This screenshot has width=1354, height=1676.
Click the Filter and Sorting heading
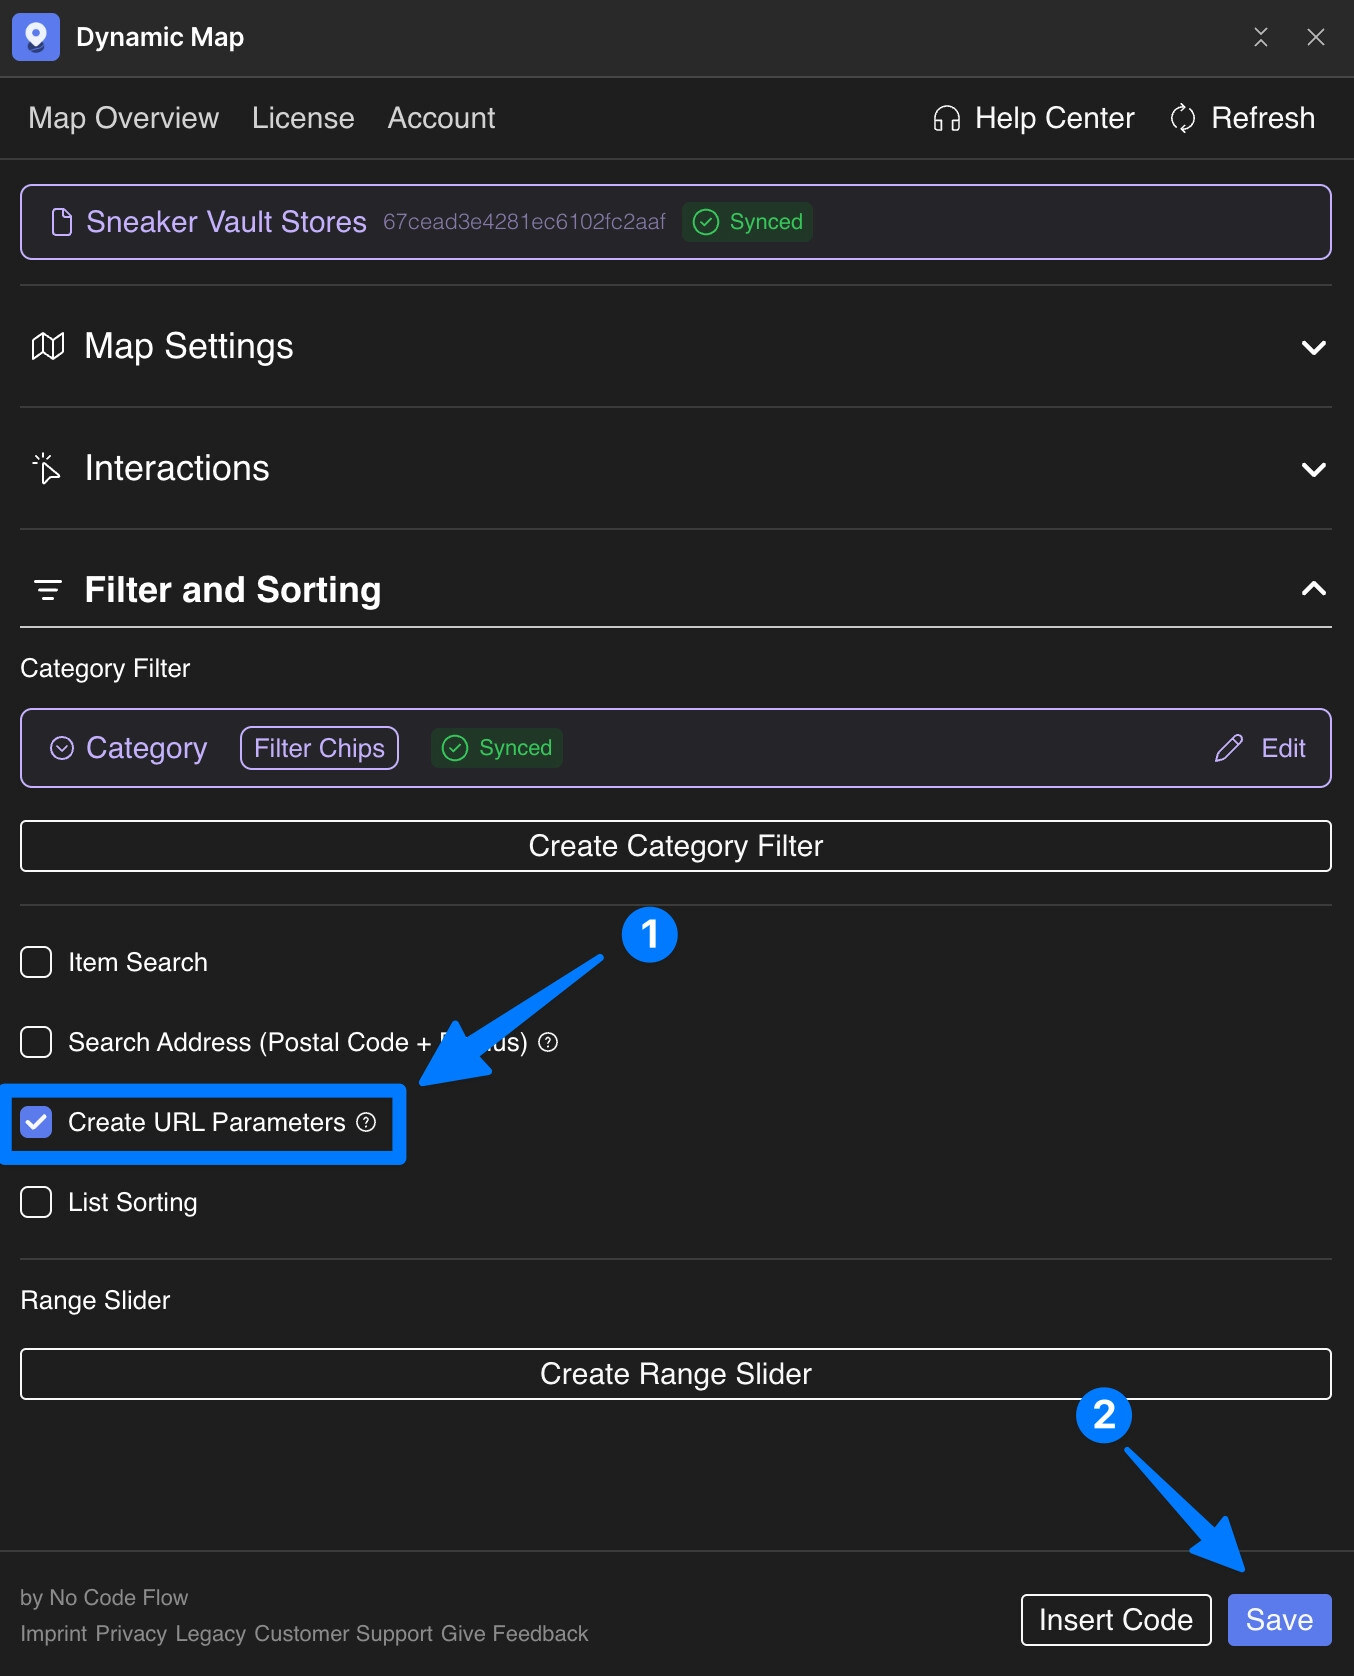point(233,590)
